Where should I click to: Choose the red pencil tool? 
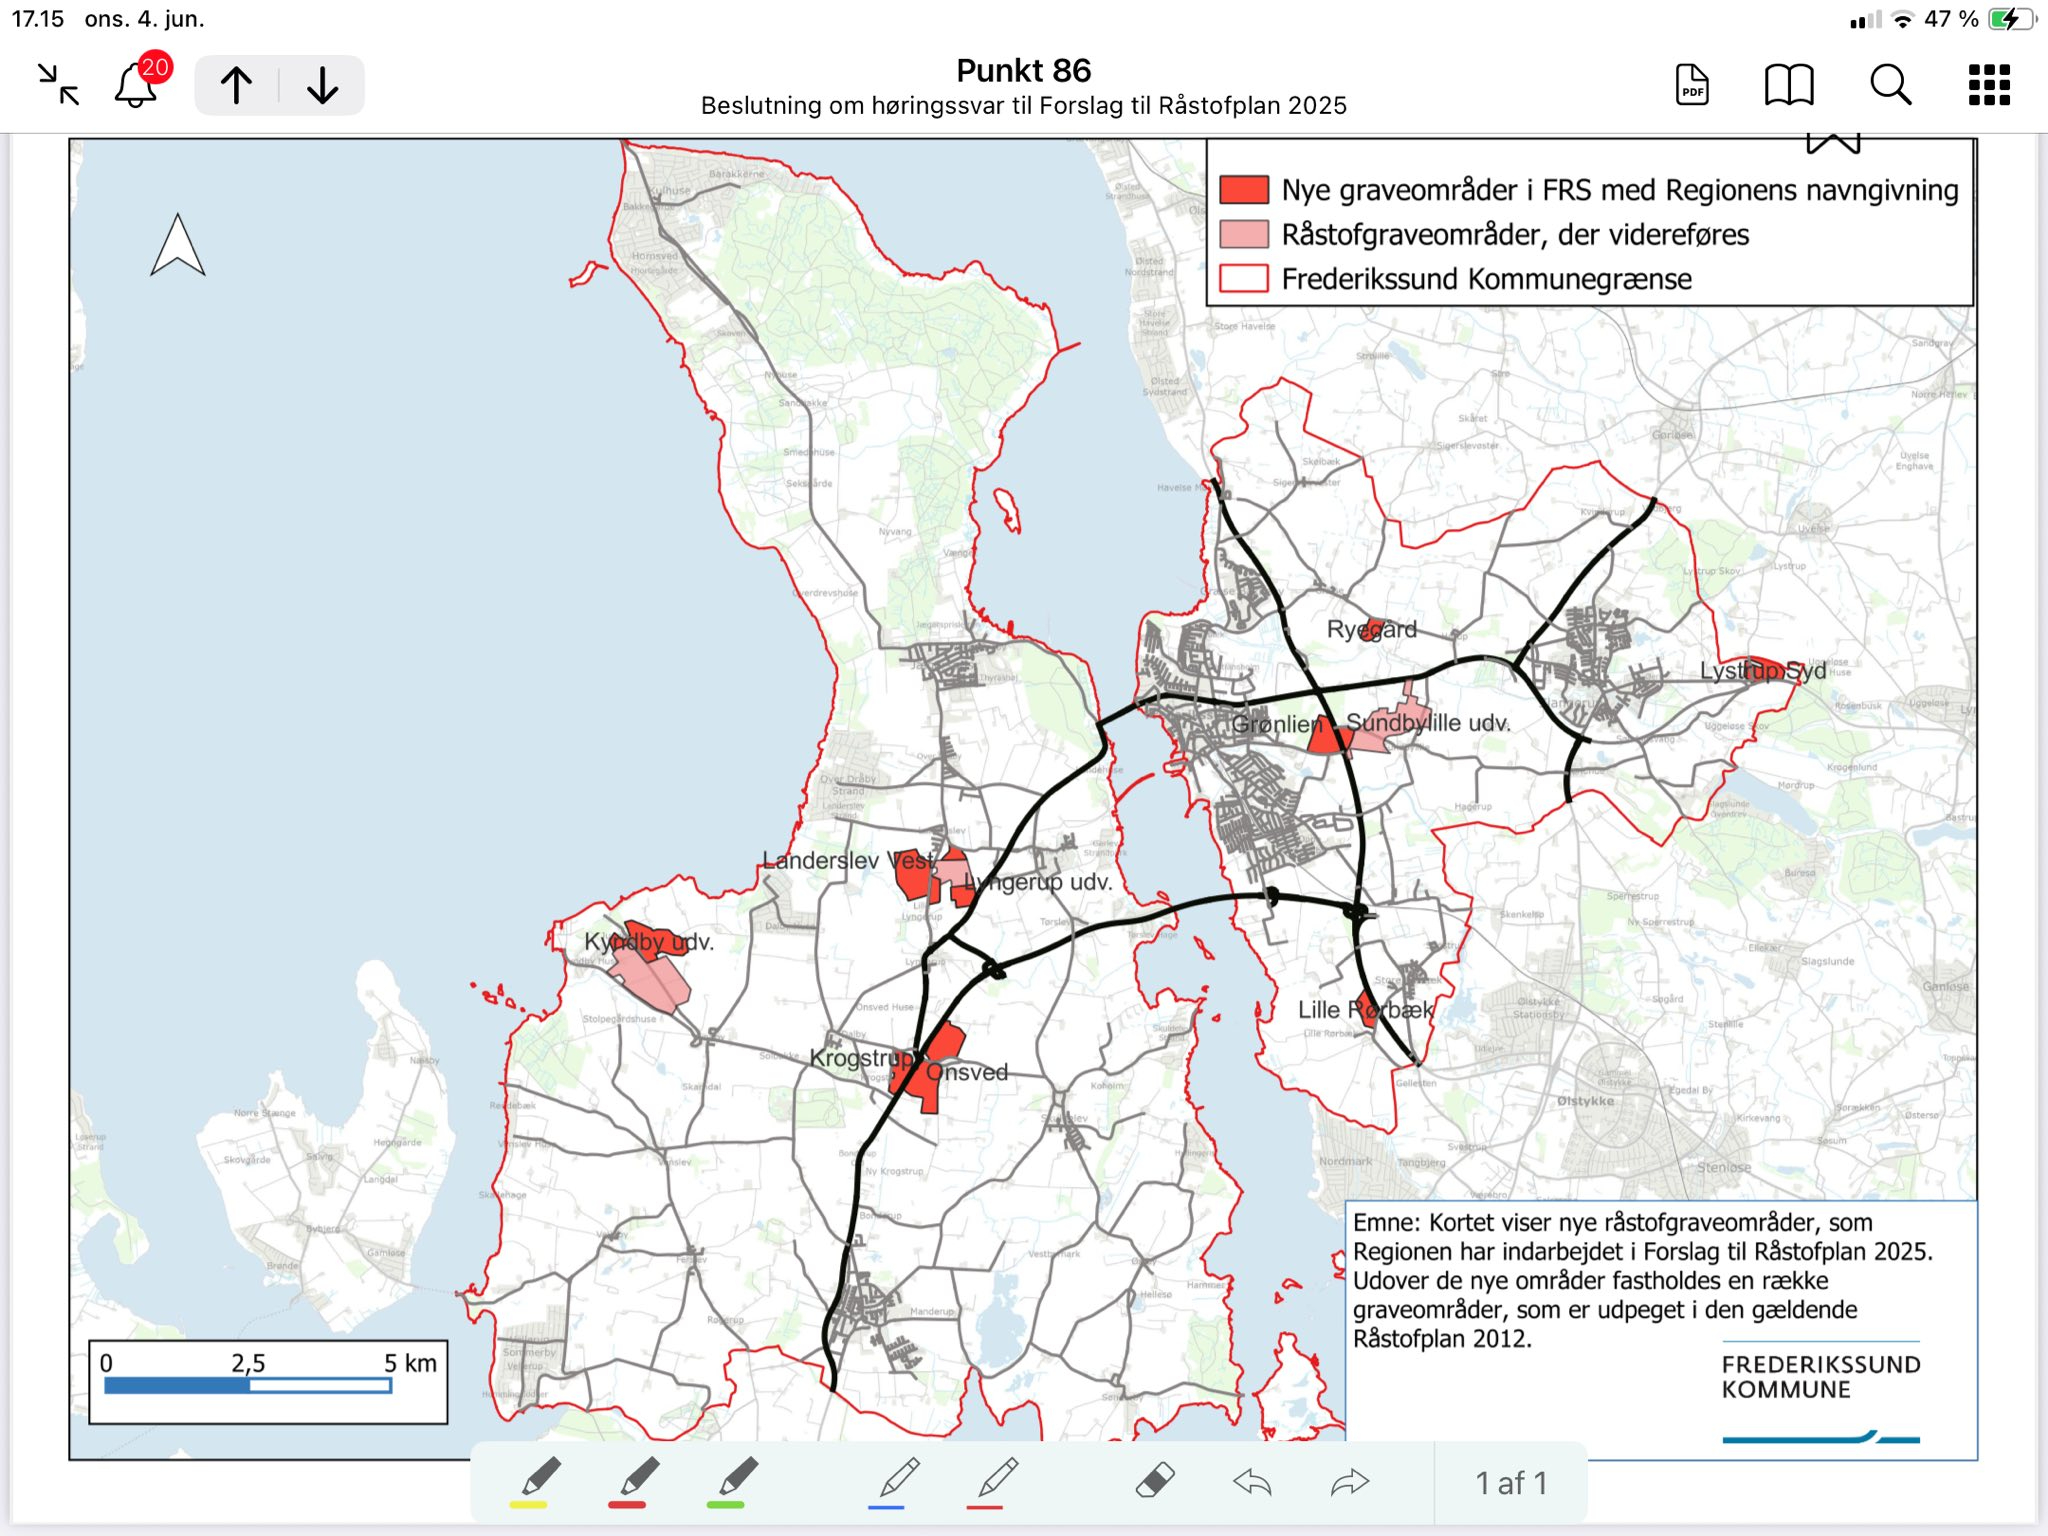[995, 1482]
